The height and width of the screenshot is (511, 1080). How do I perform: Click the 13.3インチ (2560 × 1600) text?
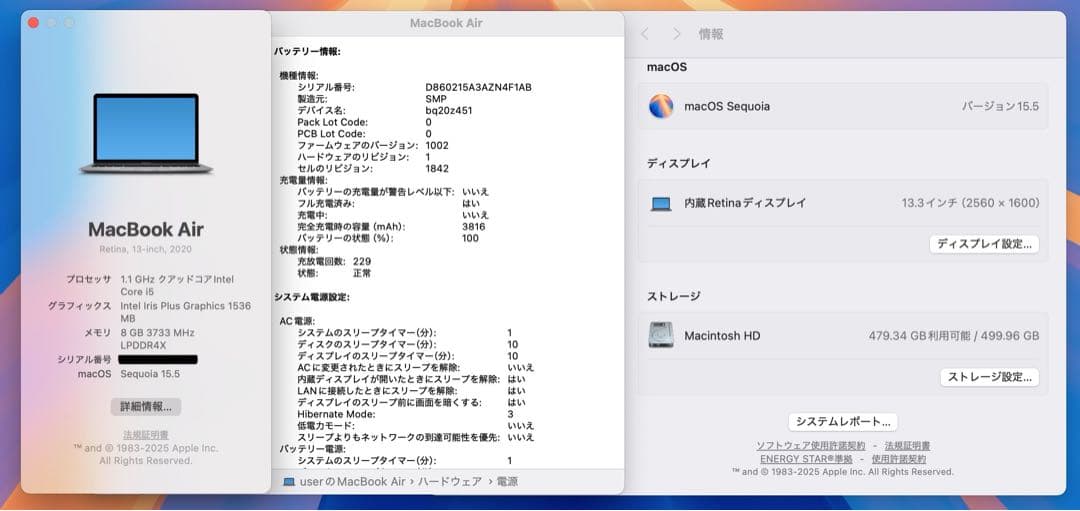[x=970, y=203]
